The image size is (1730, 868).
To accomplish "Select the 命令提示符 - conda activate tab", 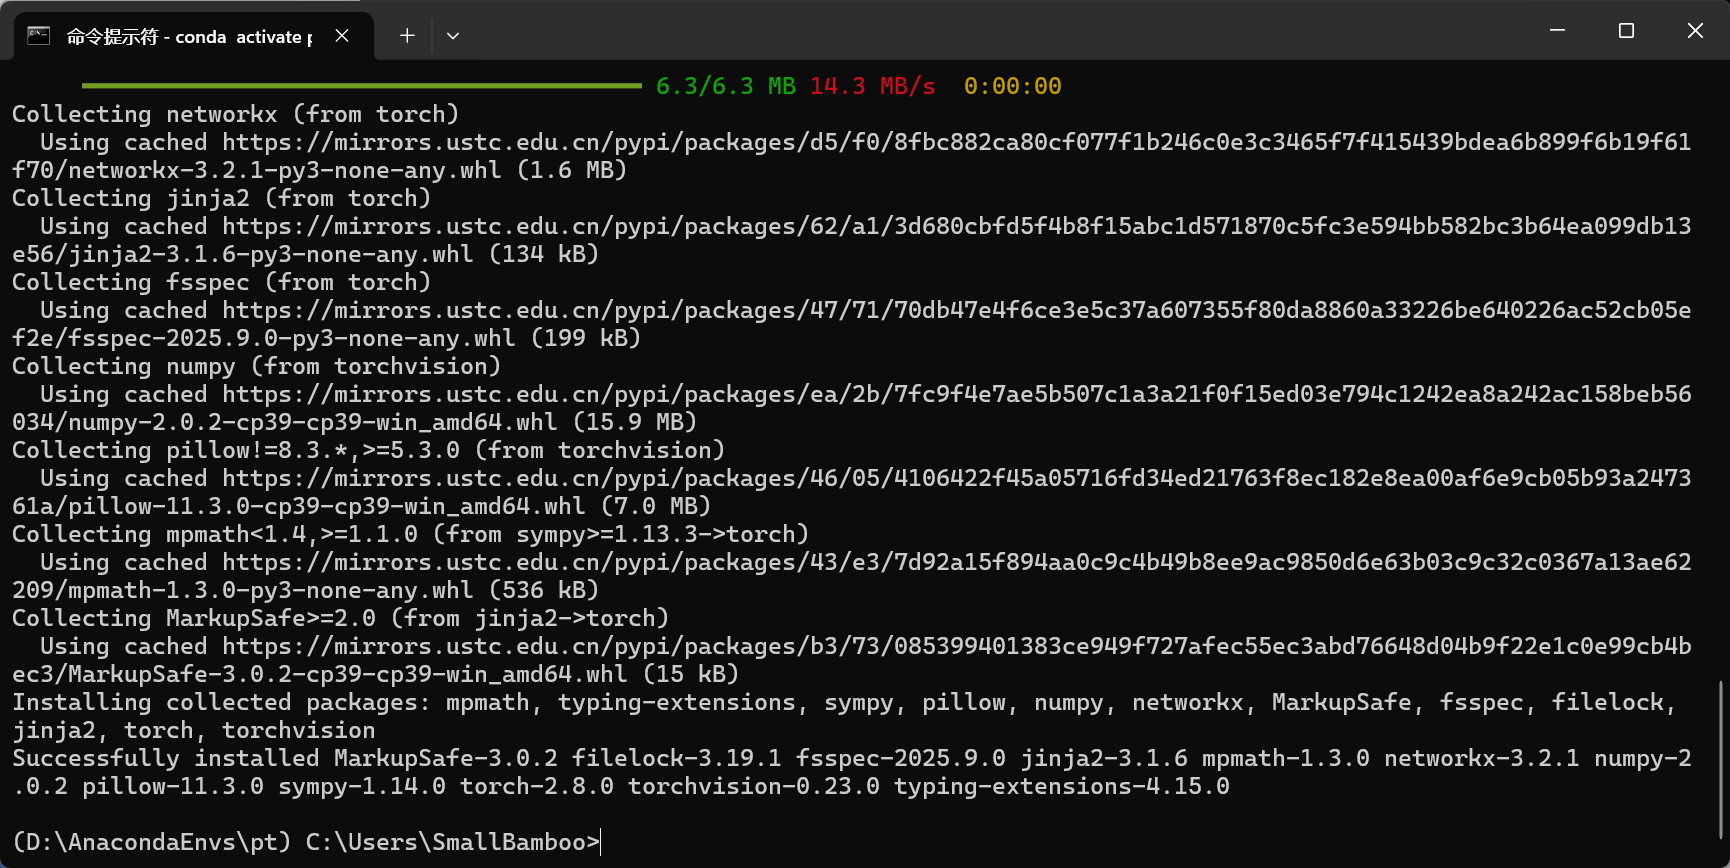I will click(190, 37).
